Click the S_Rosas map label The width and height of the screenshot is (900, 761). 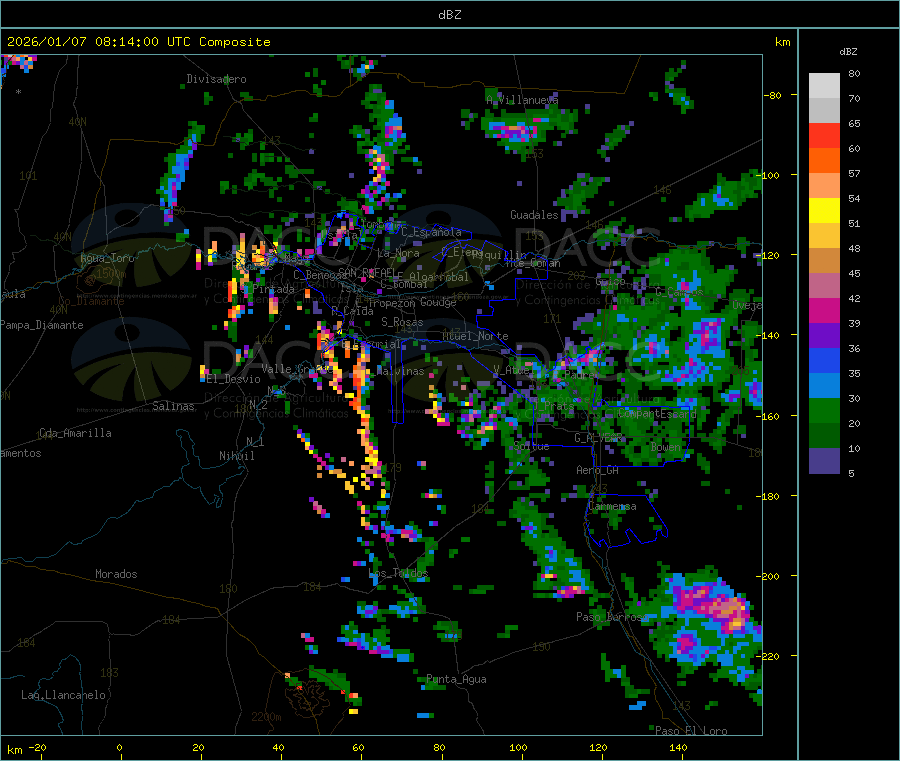point(402,322)
